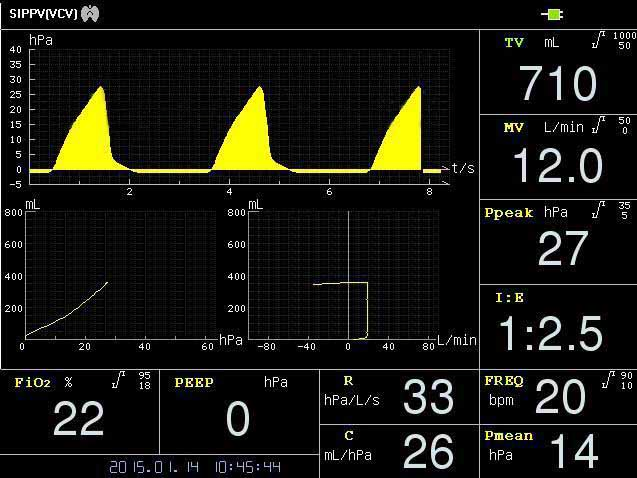Click the lungs icon beside SIPPV(VCV)
Screen dimensions: 637x478
90,14
